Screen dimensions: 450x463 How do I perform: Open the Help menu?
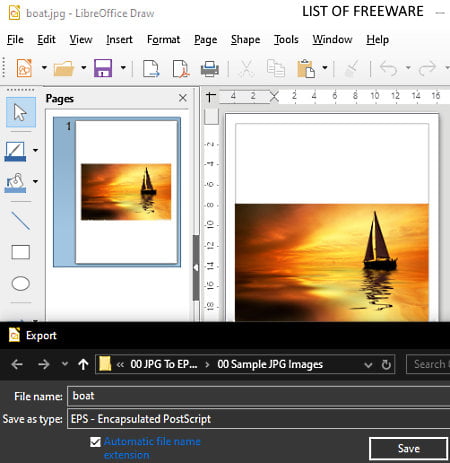tap(378, 40)
